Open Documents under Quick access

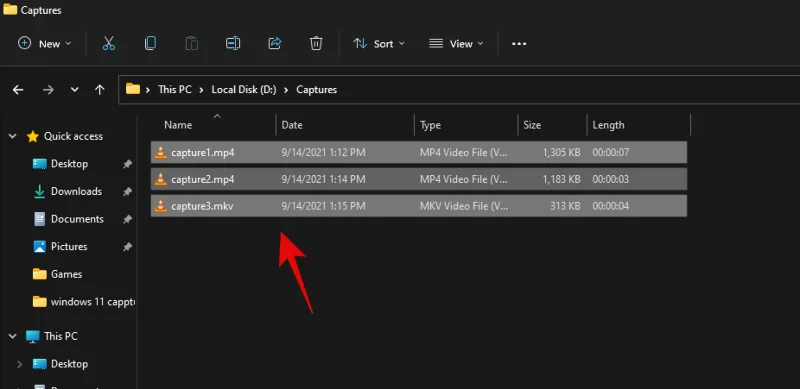click(77, 219)
